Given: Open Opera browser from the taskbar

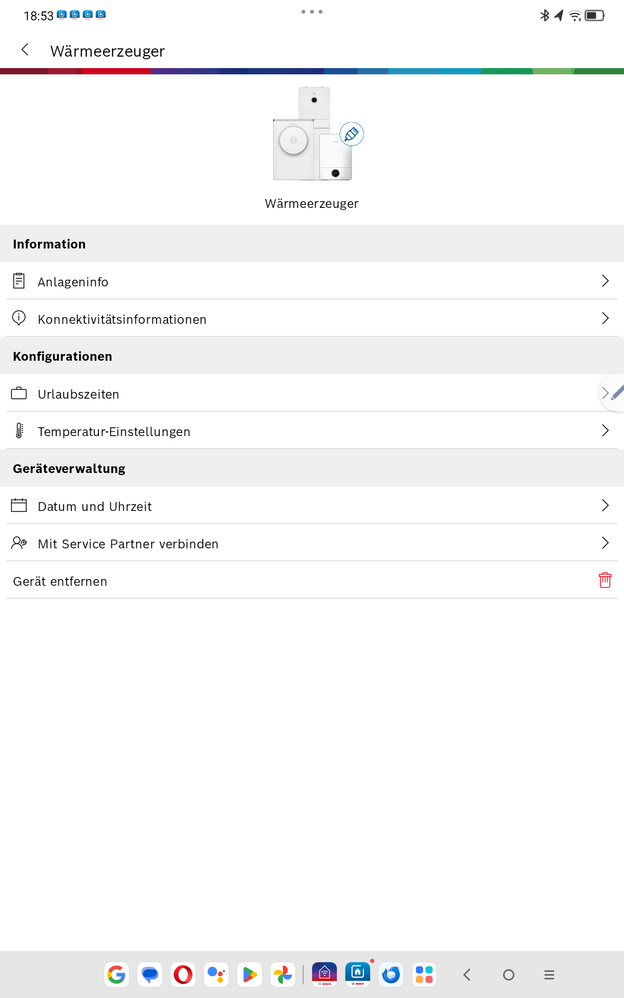Looking at the screenshot, I should [182, 974].
